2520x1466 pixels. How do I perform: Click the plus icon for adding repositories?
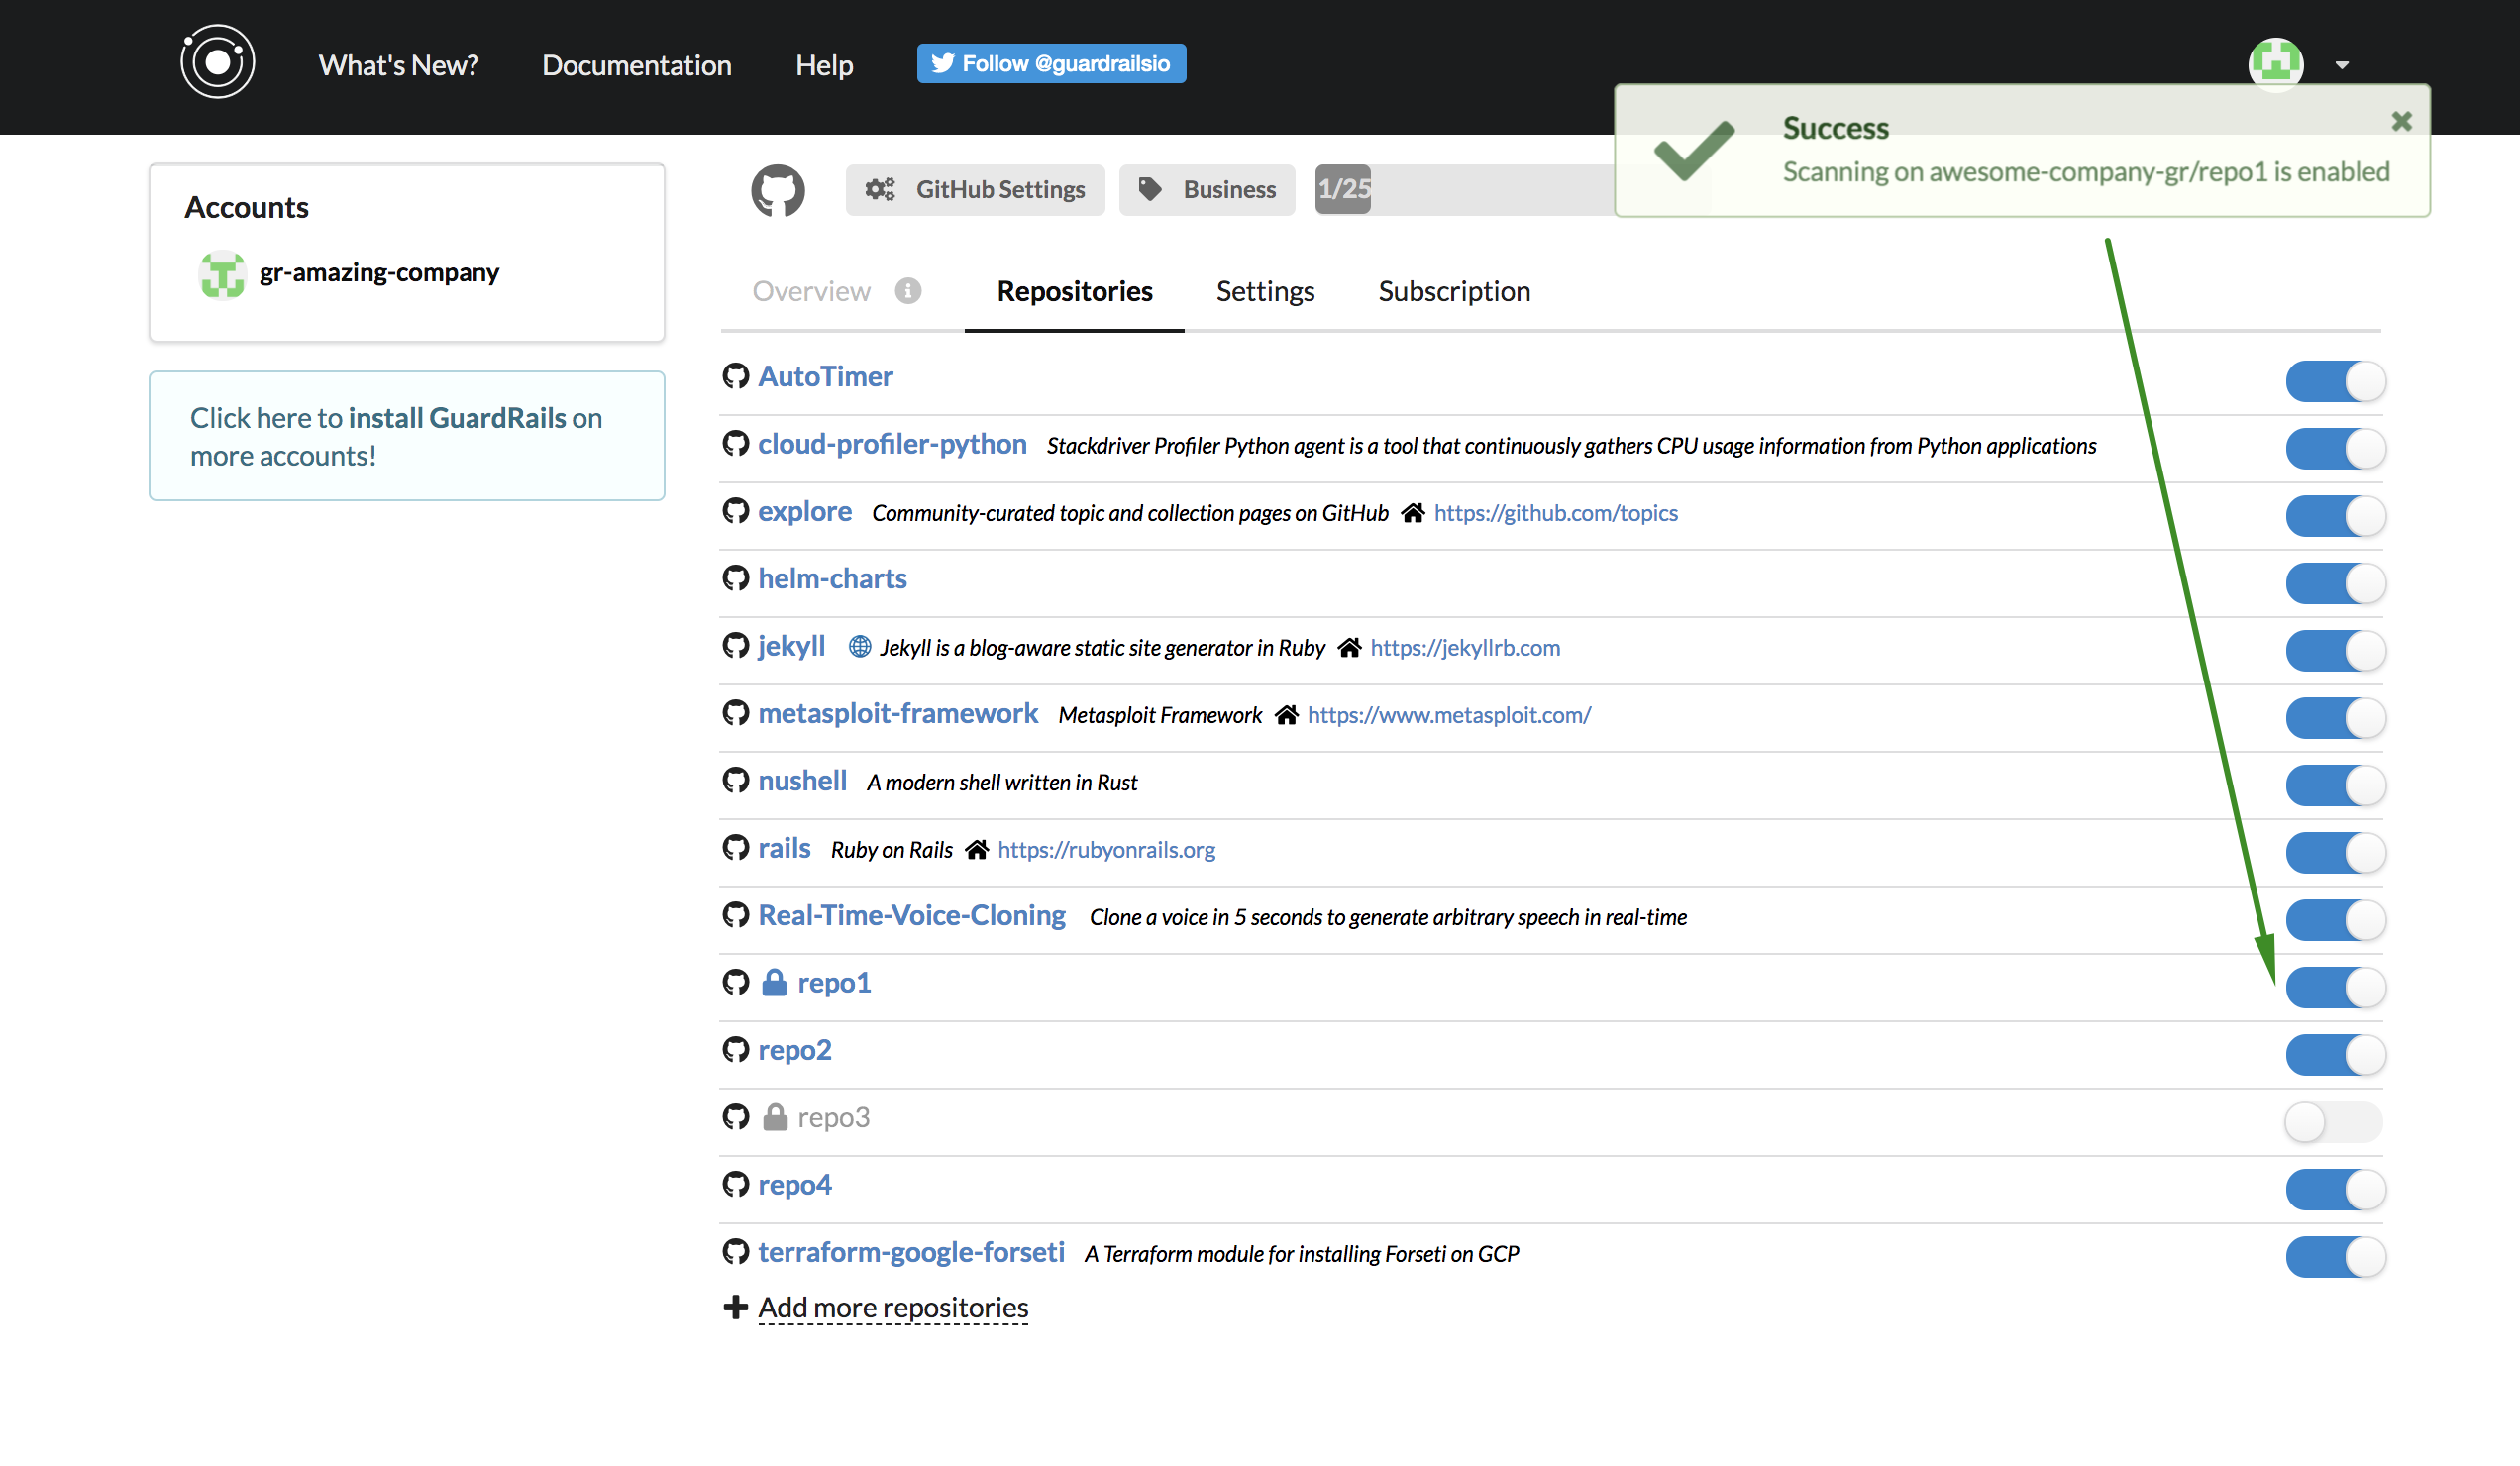pyautogui.click(x=736, y=1307)
